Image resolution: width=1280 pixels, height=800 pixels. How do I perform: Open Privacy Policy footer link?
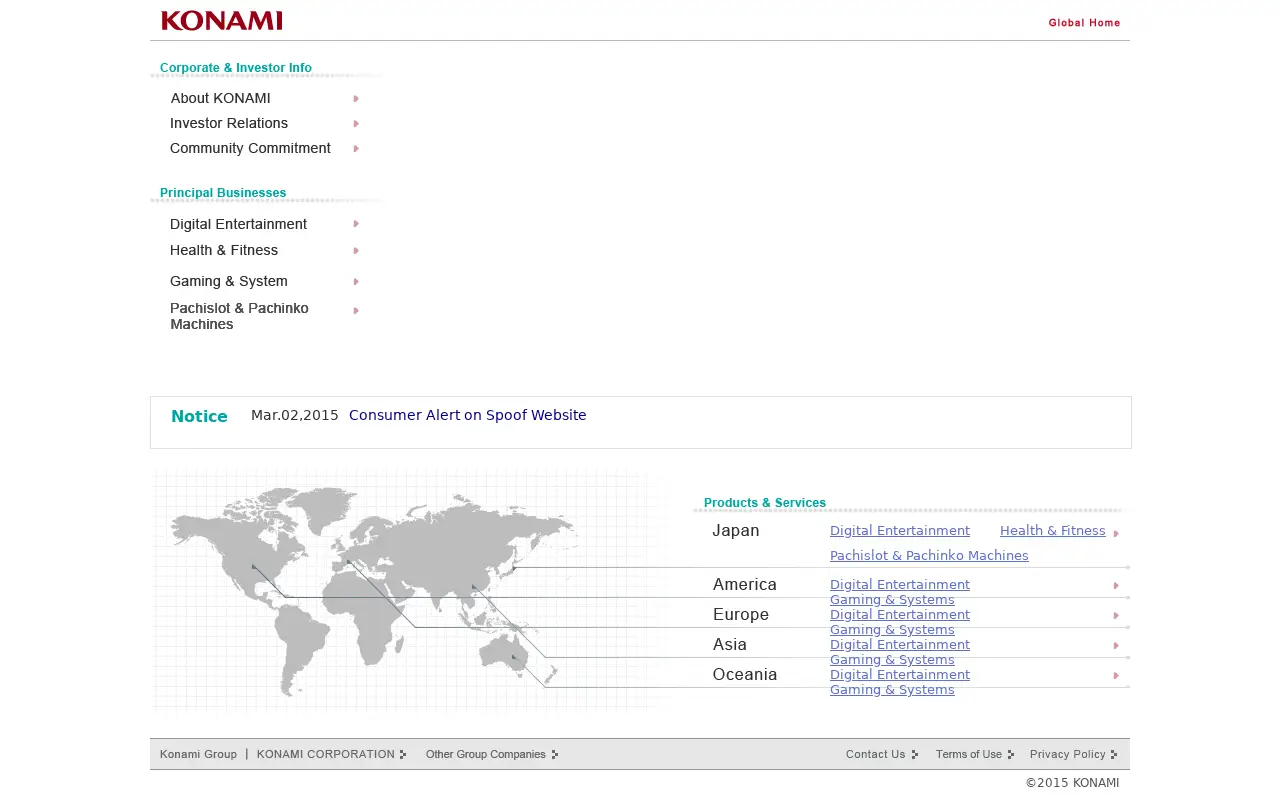pyautogui.click(x=1068, y=754)
